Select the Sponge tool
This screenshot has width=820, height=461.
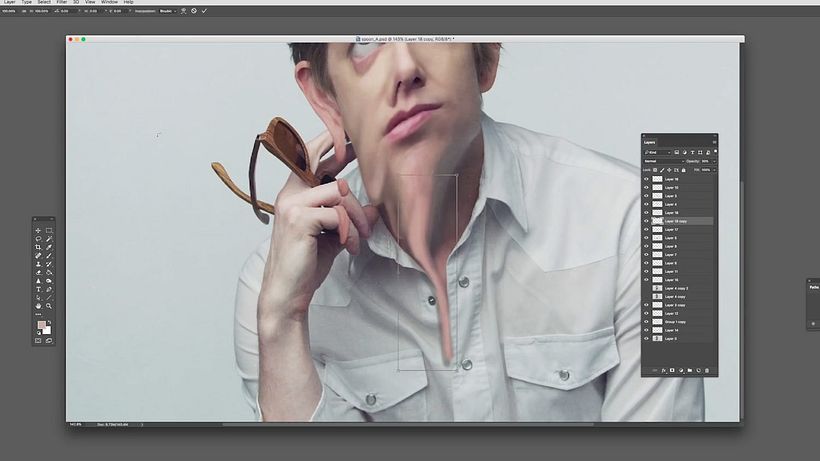coord(49,281)
